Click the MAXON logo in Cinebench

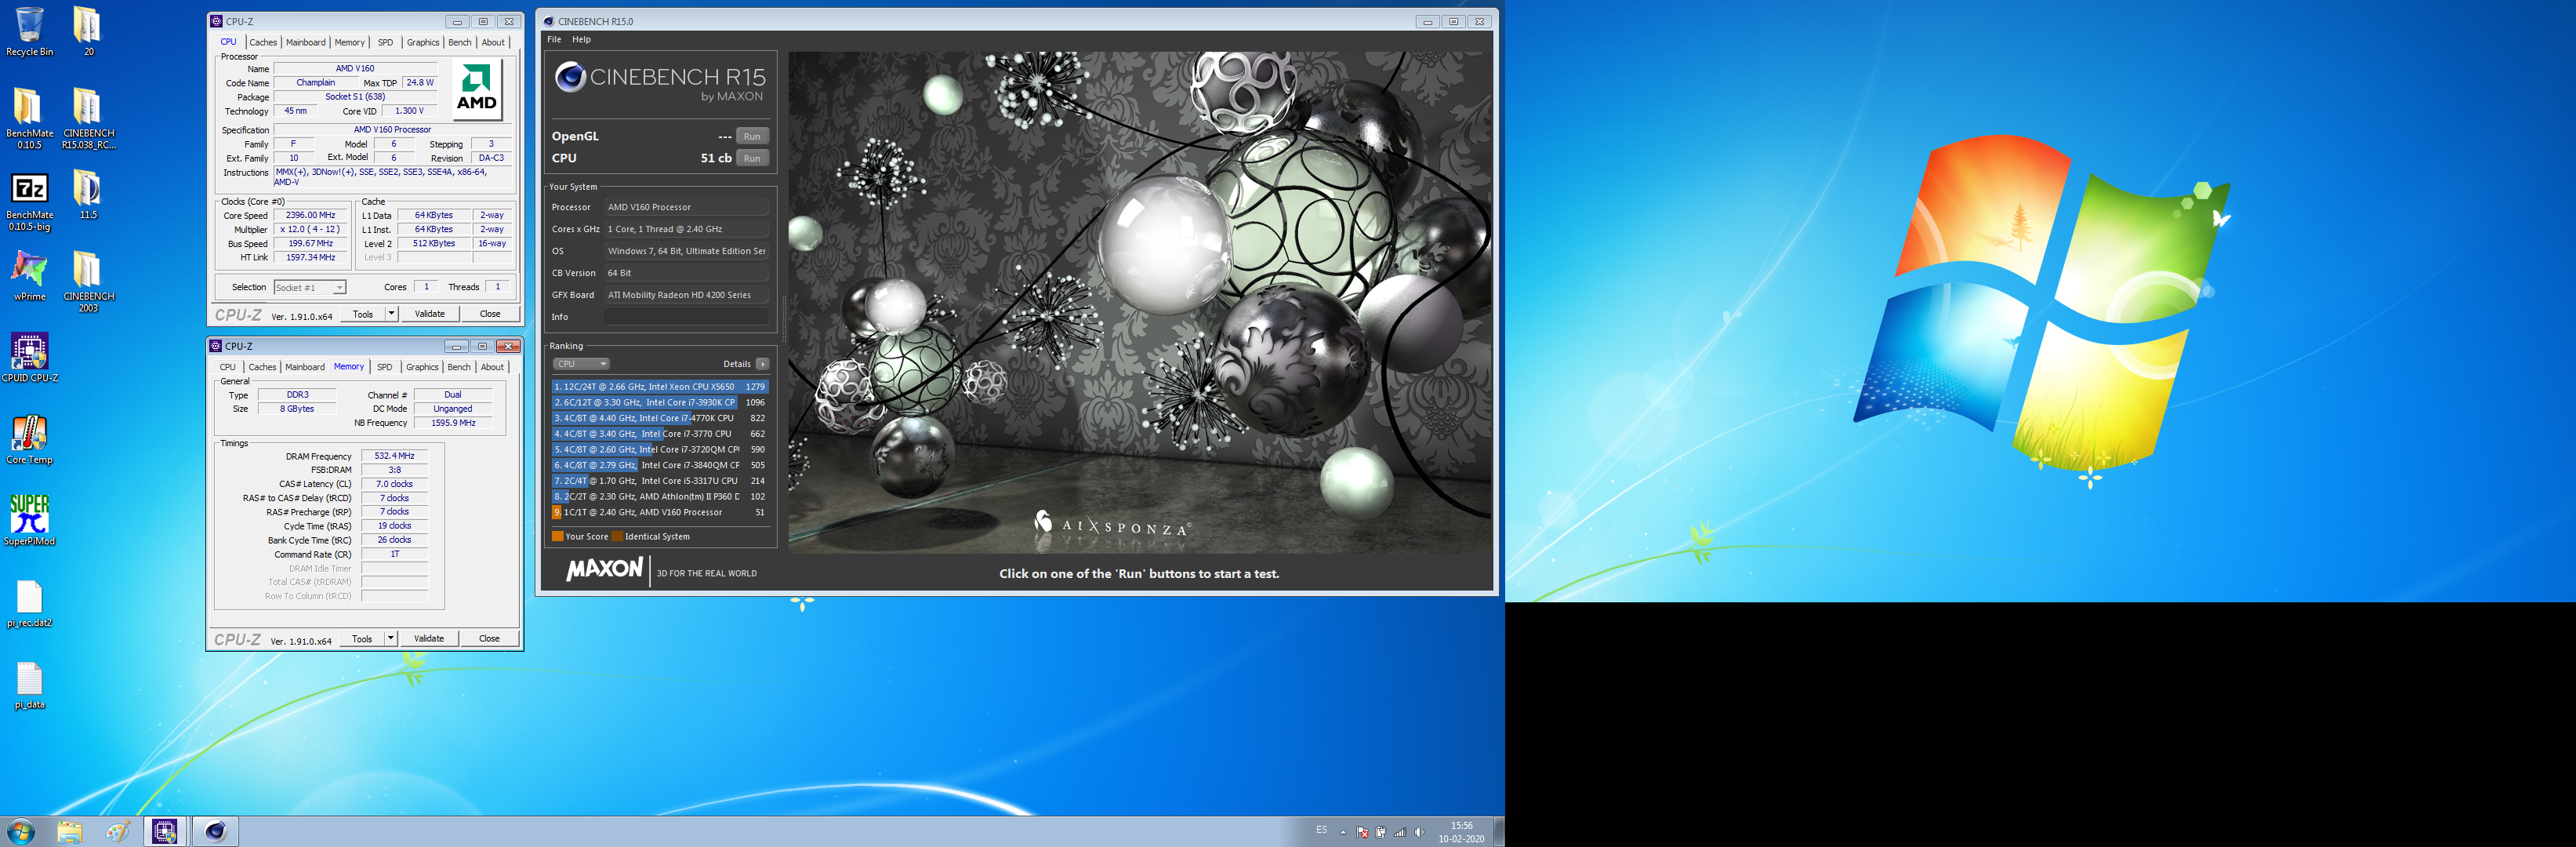point(605,569)
